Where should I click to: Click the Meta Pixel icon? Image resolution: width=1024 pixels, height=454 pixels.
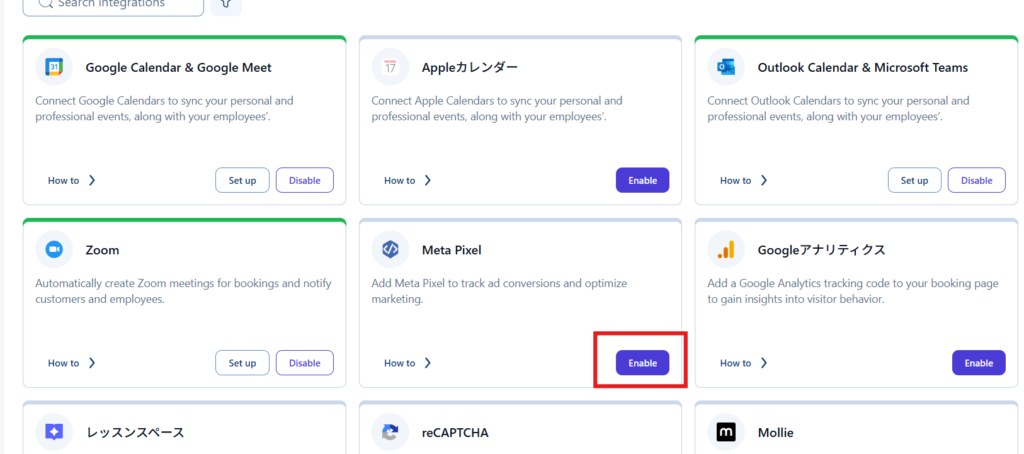(390, 249)
